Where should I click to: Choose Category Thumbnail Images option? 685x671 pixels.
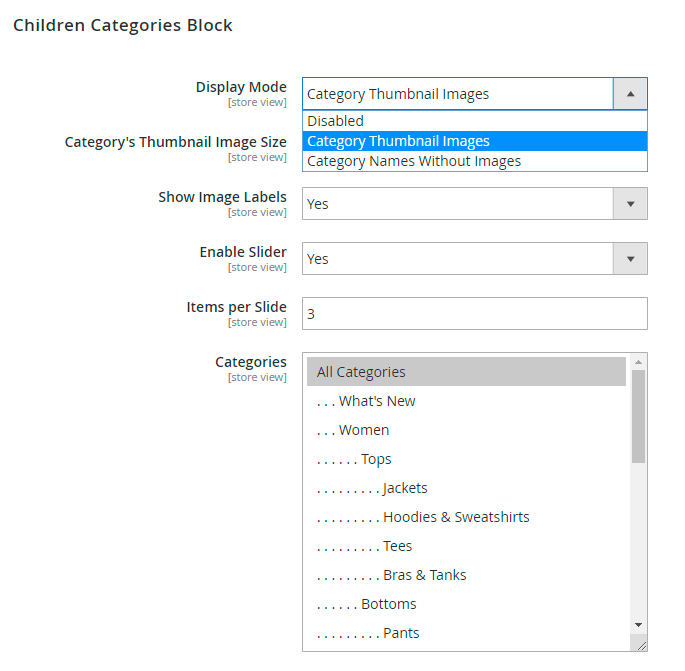tap(398, 141)
